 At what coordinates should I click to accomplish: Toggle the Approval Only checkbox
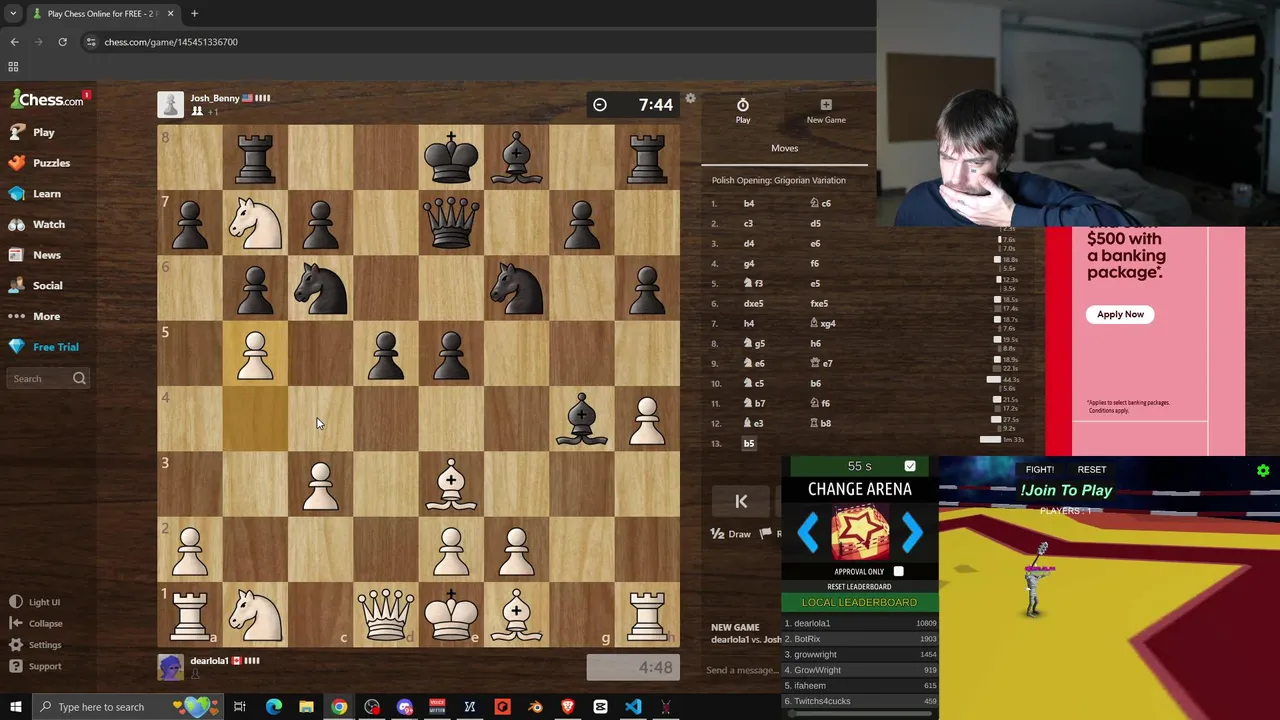[x=898, y=571]
